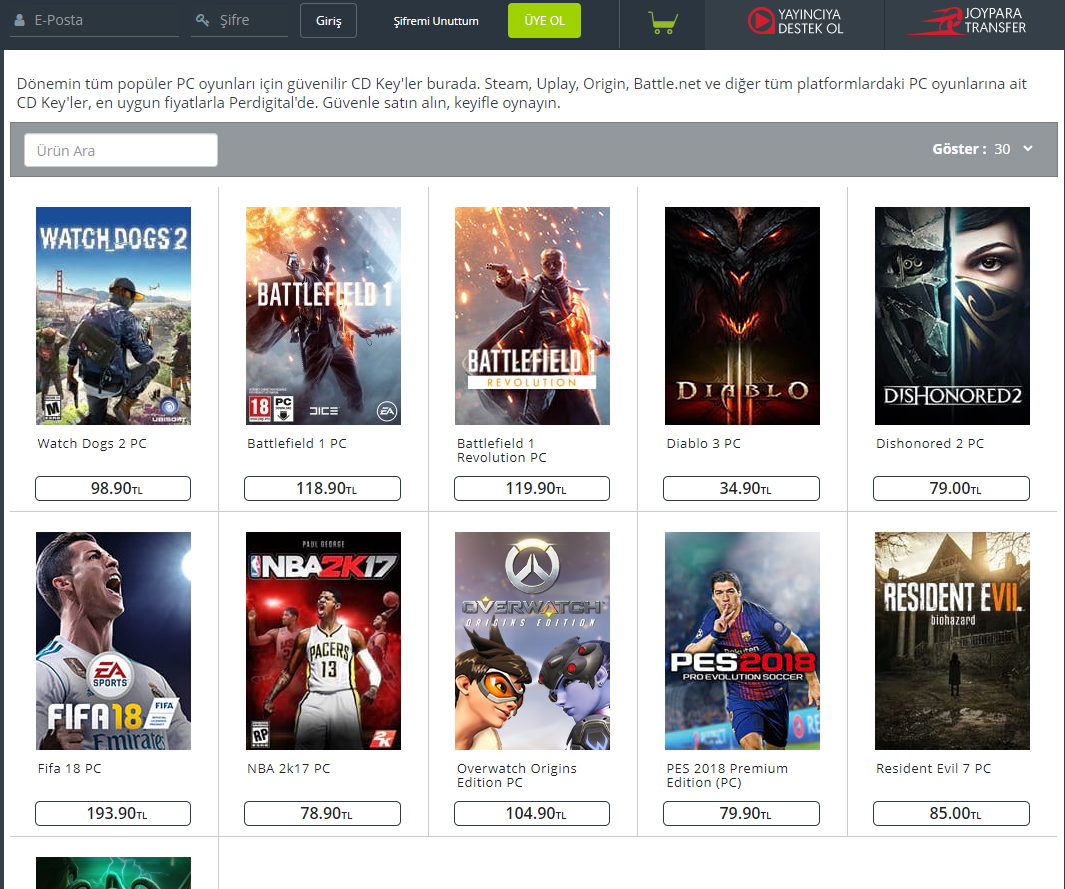Image resolution: width=1065 pixels, height=889 pixels.
Task: Open the Fifa 18 cover image
Action: 113,641
